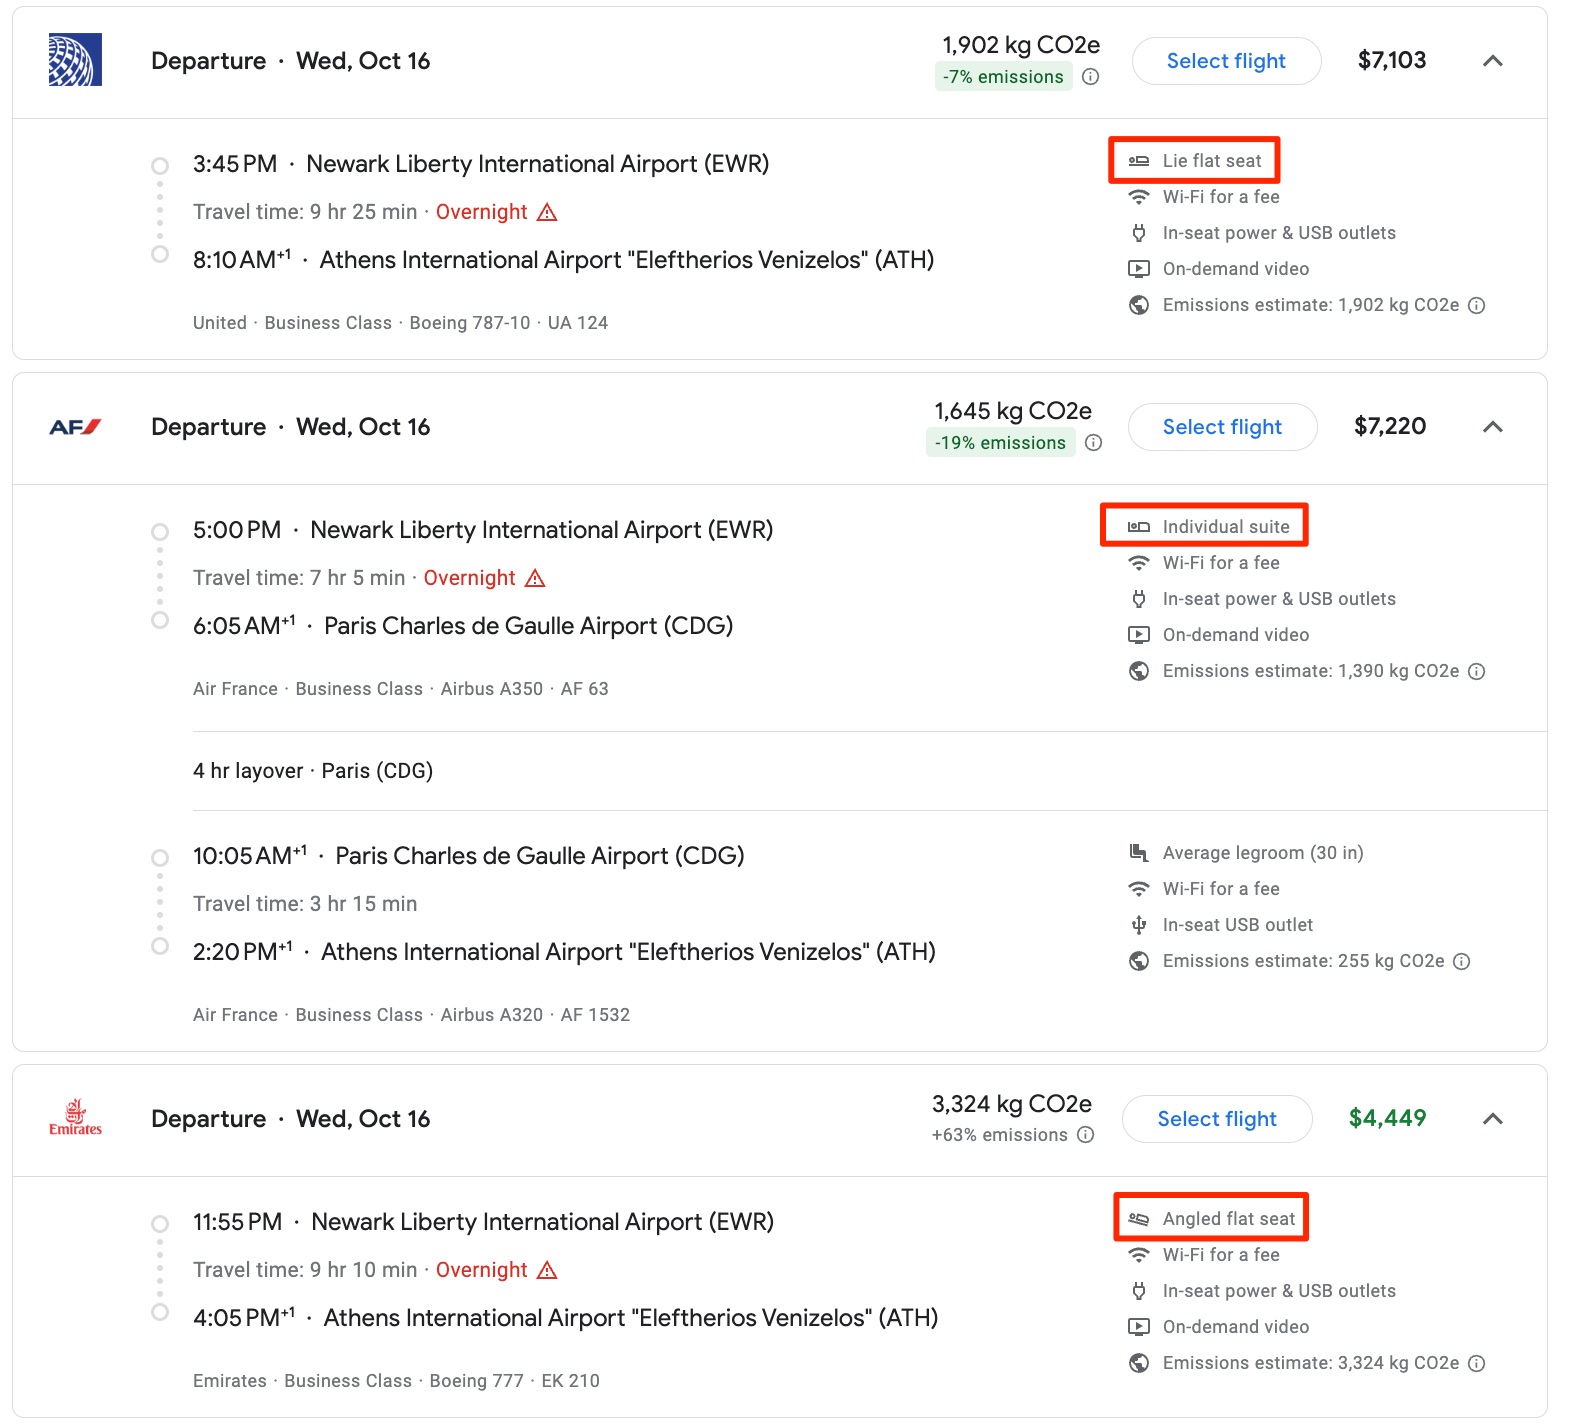Click the Individual suite seat icon
The width and height of the screenshot is (1578, 1424).
[1138, 527]
